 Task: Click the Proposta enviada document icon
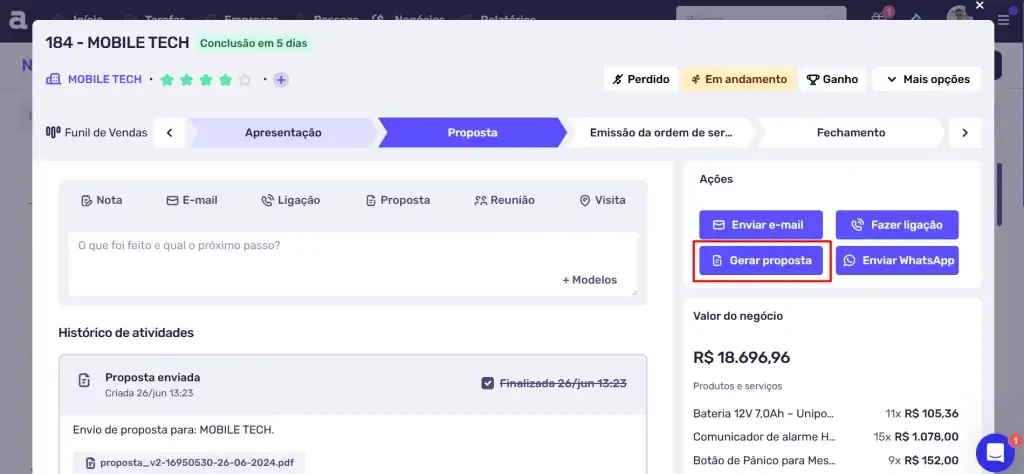pos(84,381)
